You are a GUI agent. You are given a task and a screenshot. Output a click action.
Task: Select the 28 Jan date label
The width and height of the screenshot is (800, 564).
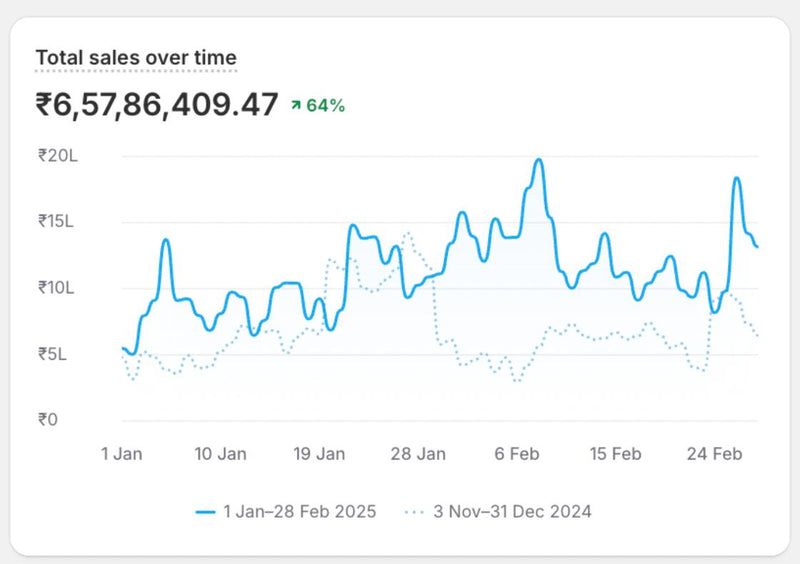(x=418, y=454)
